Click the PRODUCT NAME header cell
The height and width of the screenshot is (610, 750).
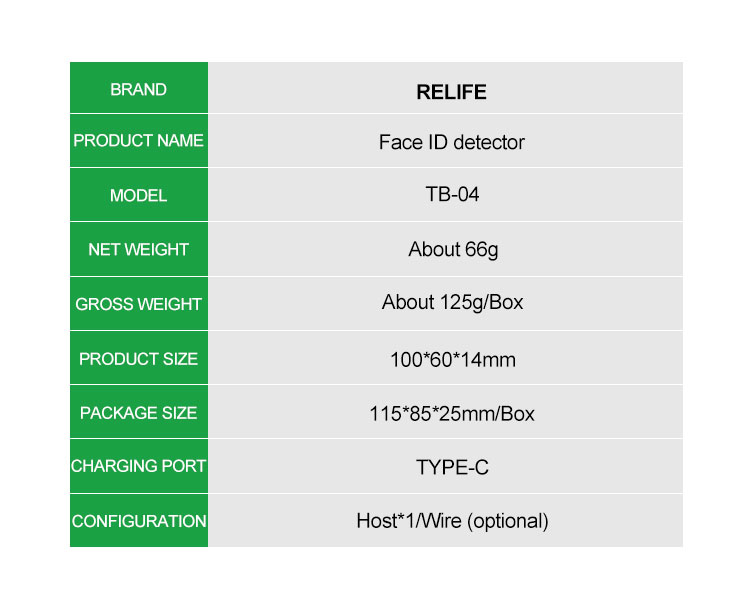pyautogui.click(x=139, y=141)
